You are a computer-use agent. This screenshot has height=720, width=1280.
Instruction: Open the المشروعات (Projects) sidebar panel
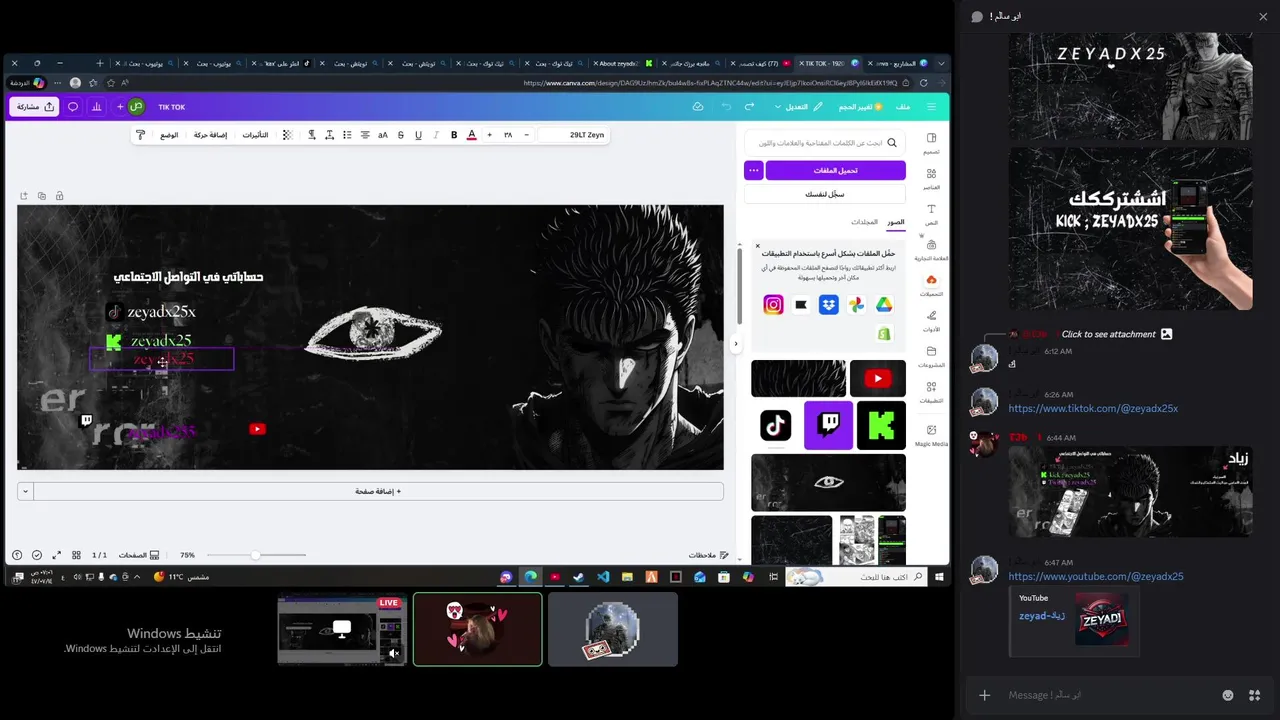click(931, 357)
